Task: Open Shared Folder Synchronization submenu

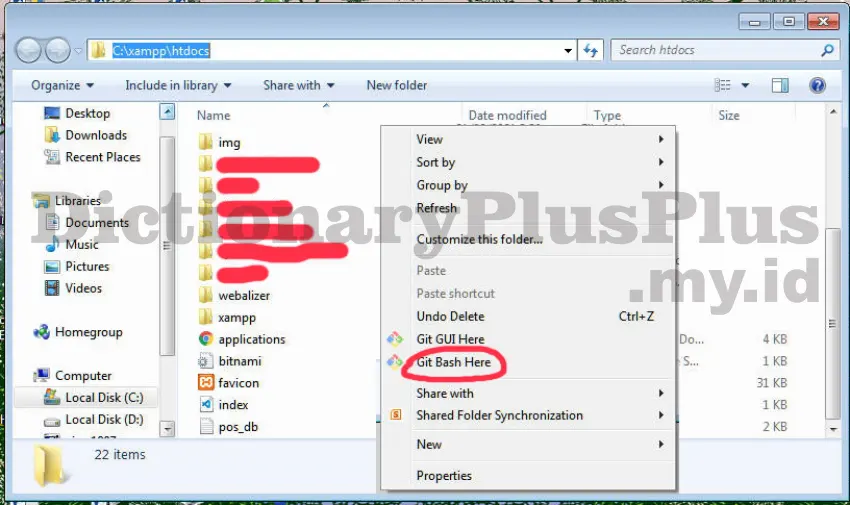Action: [x=528, y=415]
